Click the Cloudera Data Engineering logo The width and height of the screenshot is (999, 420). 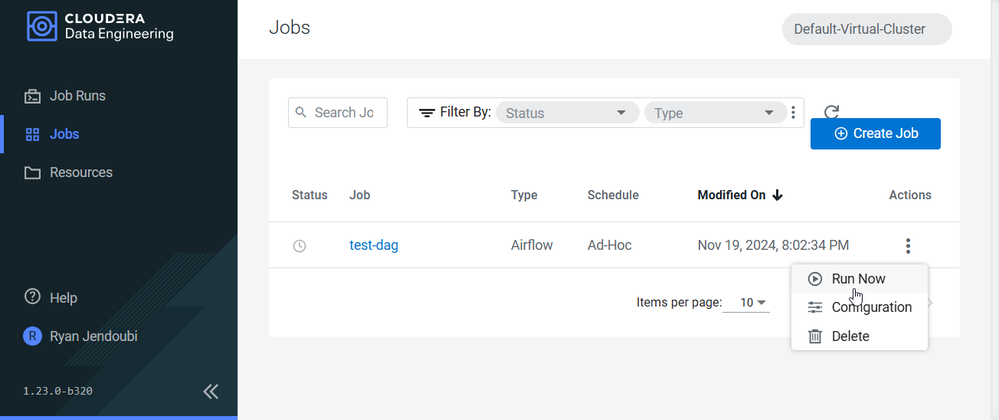tap(100, 26)
